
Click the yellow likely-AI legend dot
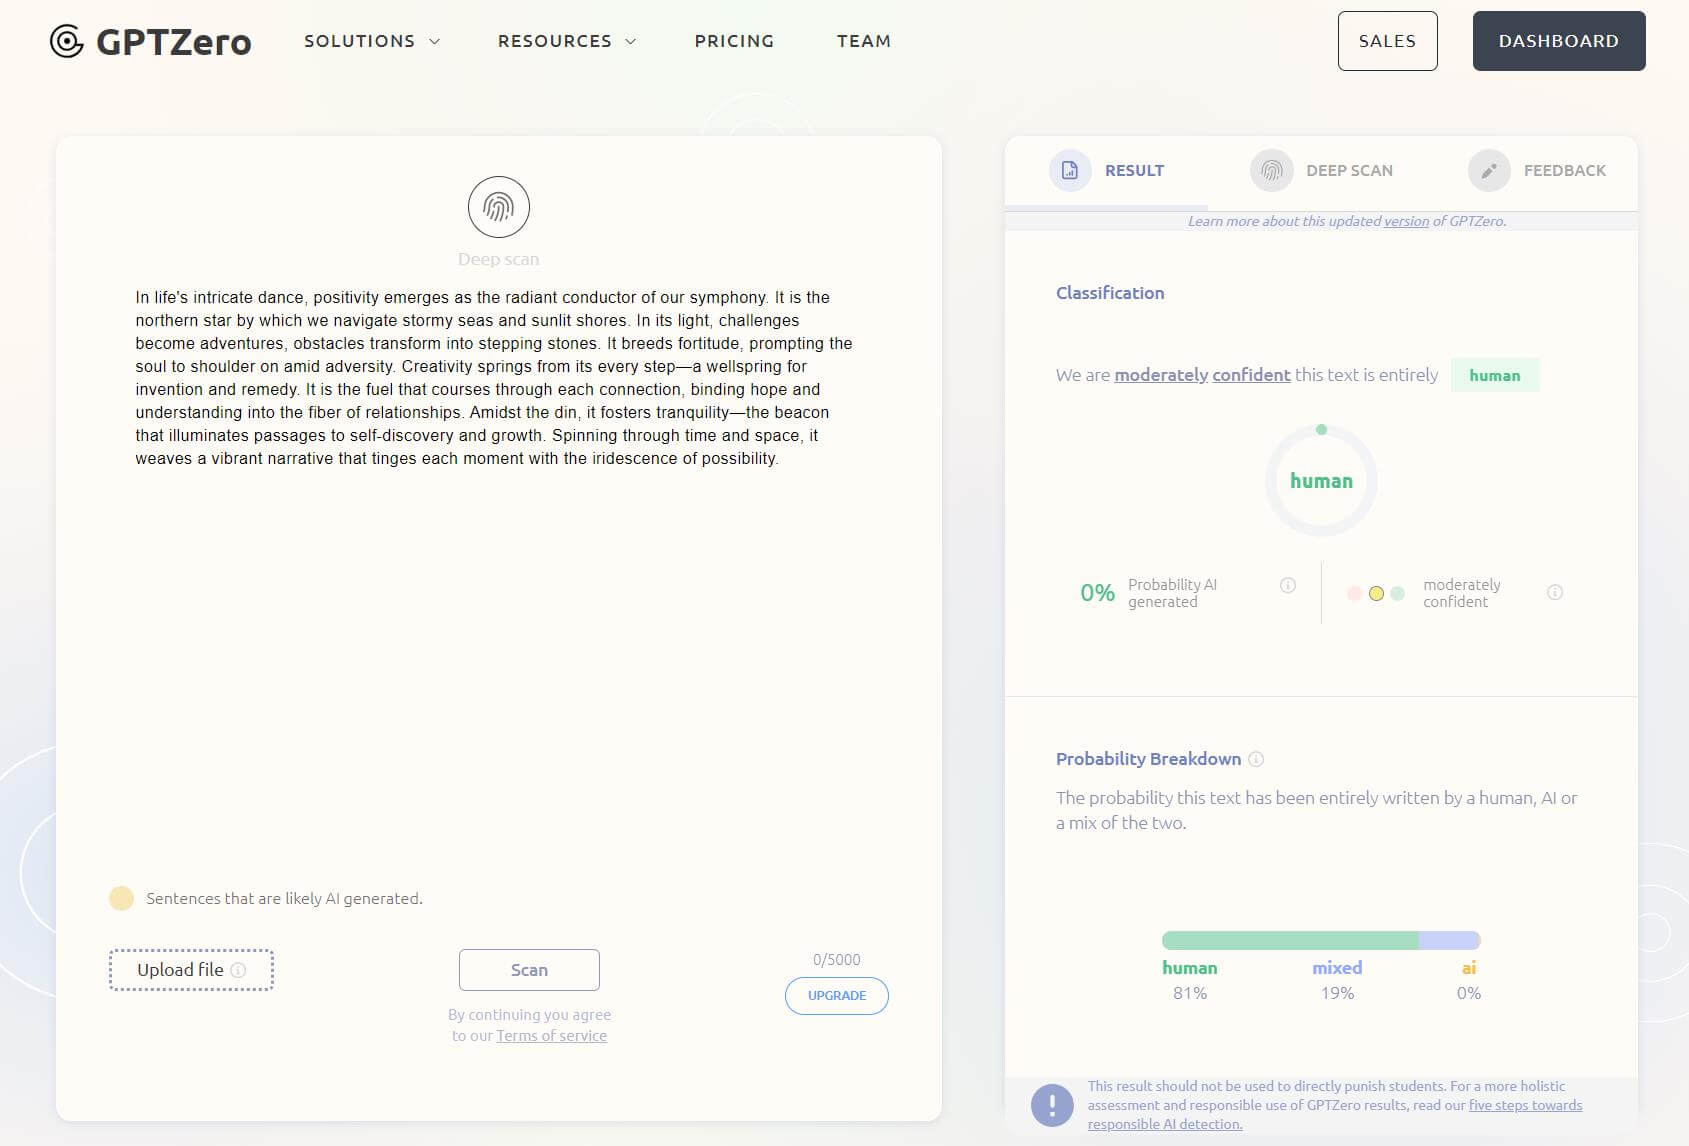coord(121,898)
